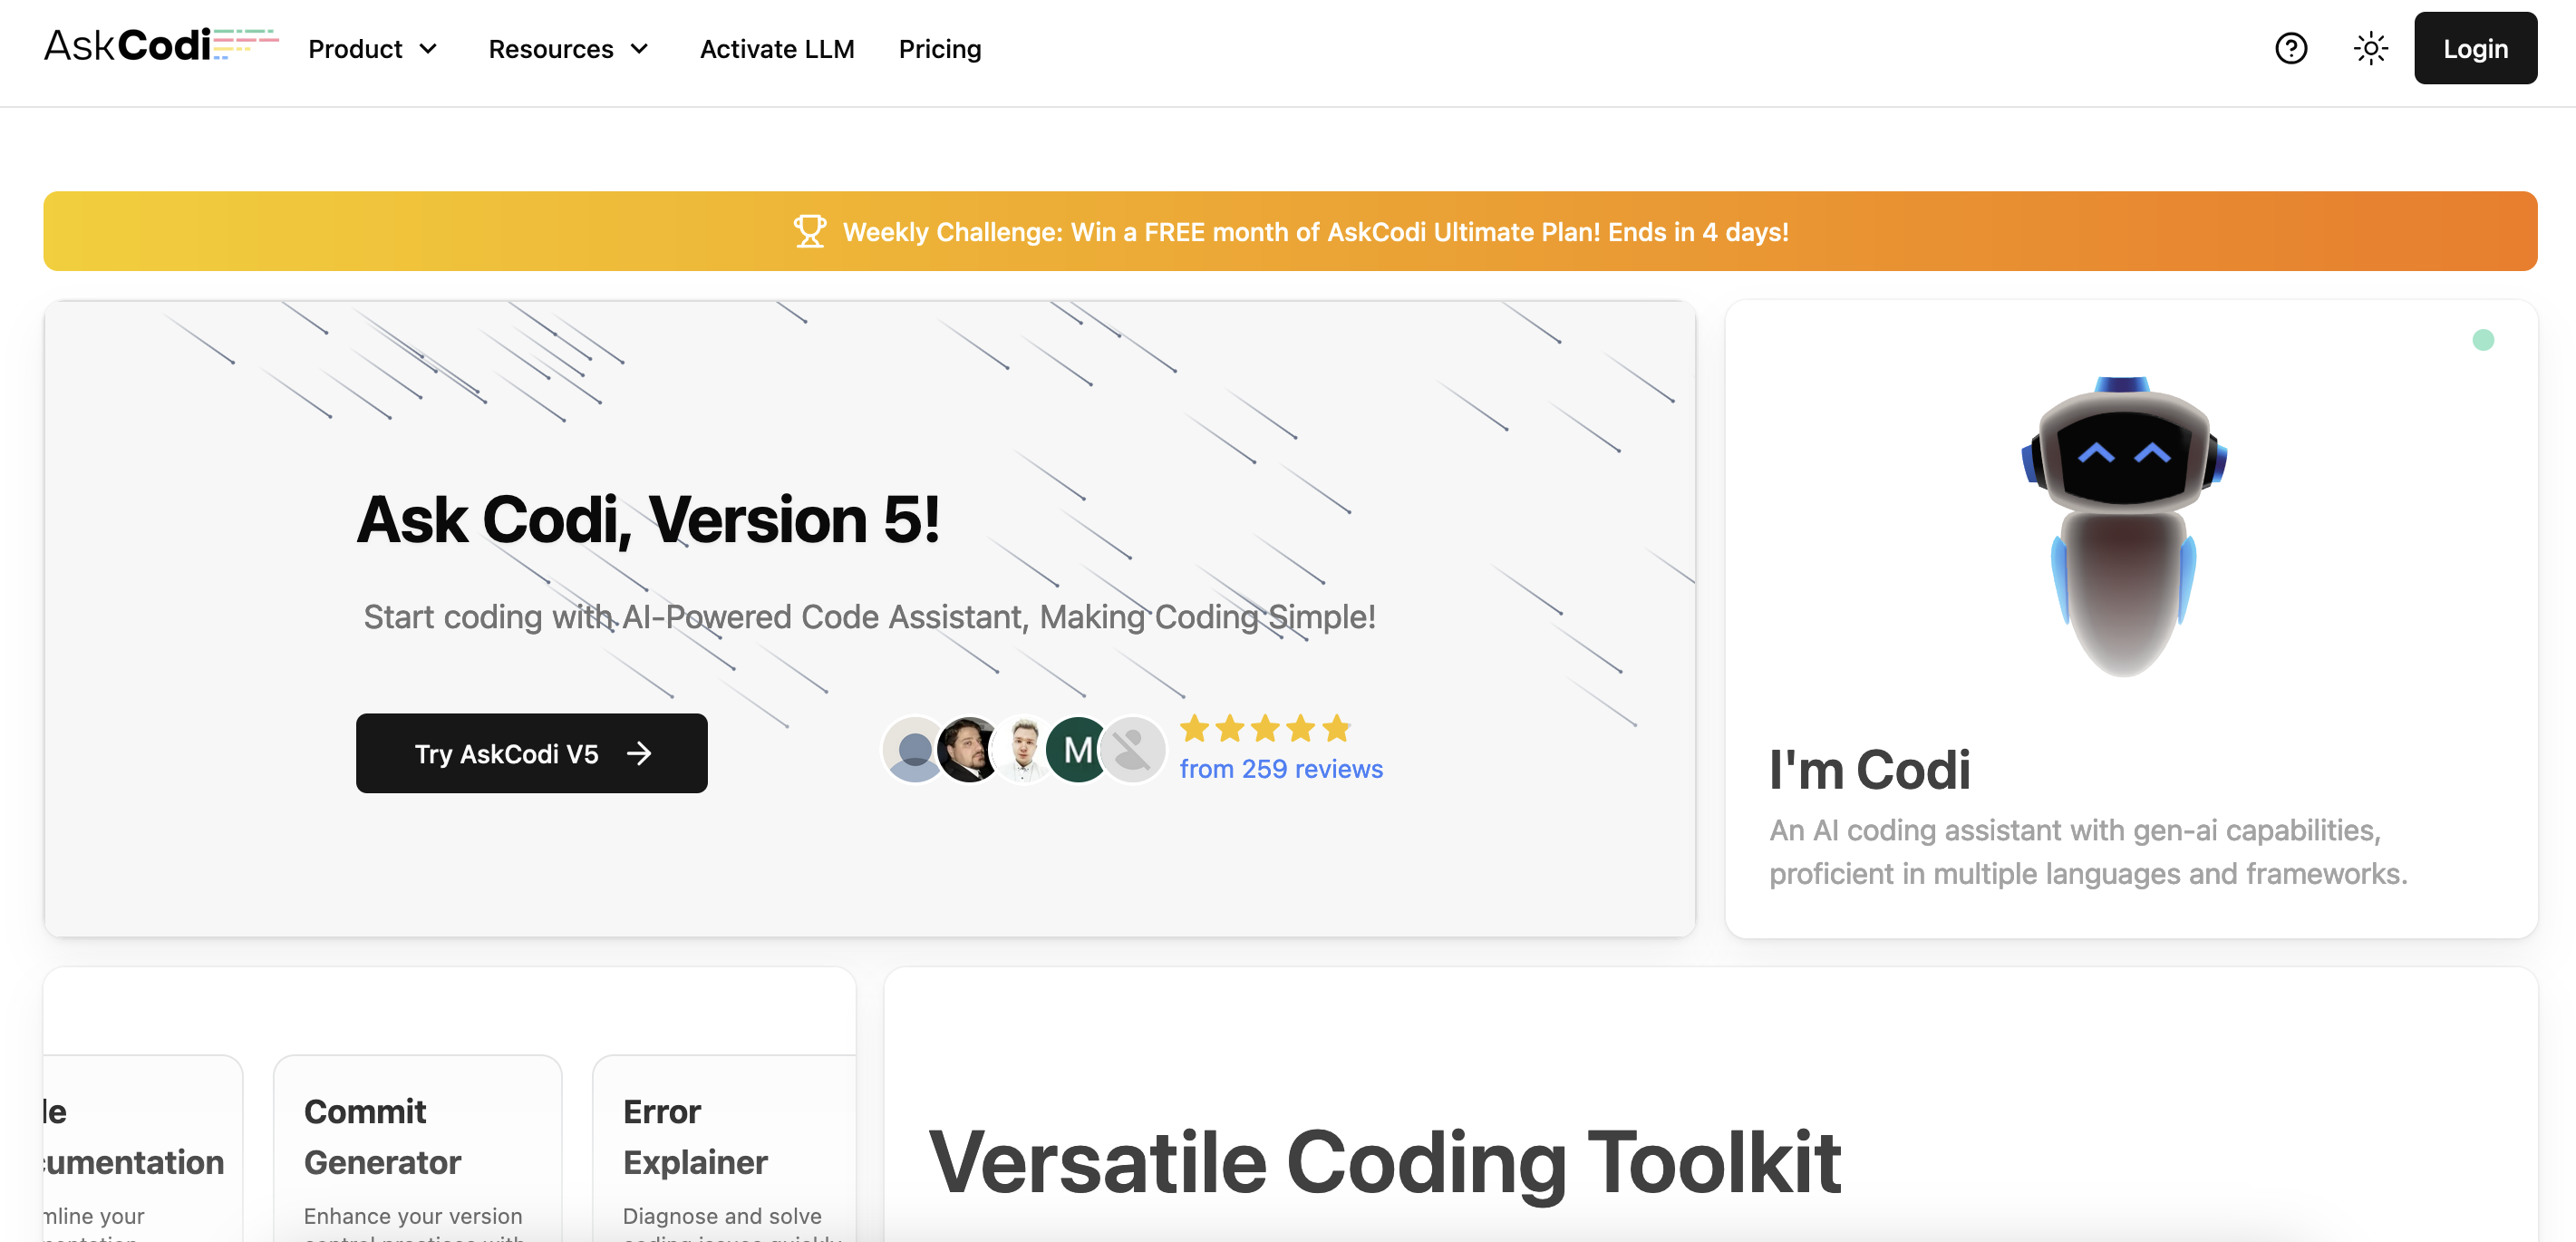2576x1242 pixels.
Task: Open the Error Explainer card
Action: (x=724, y=1148)
